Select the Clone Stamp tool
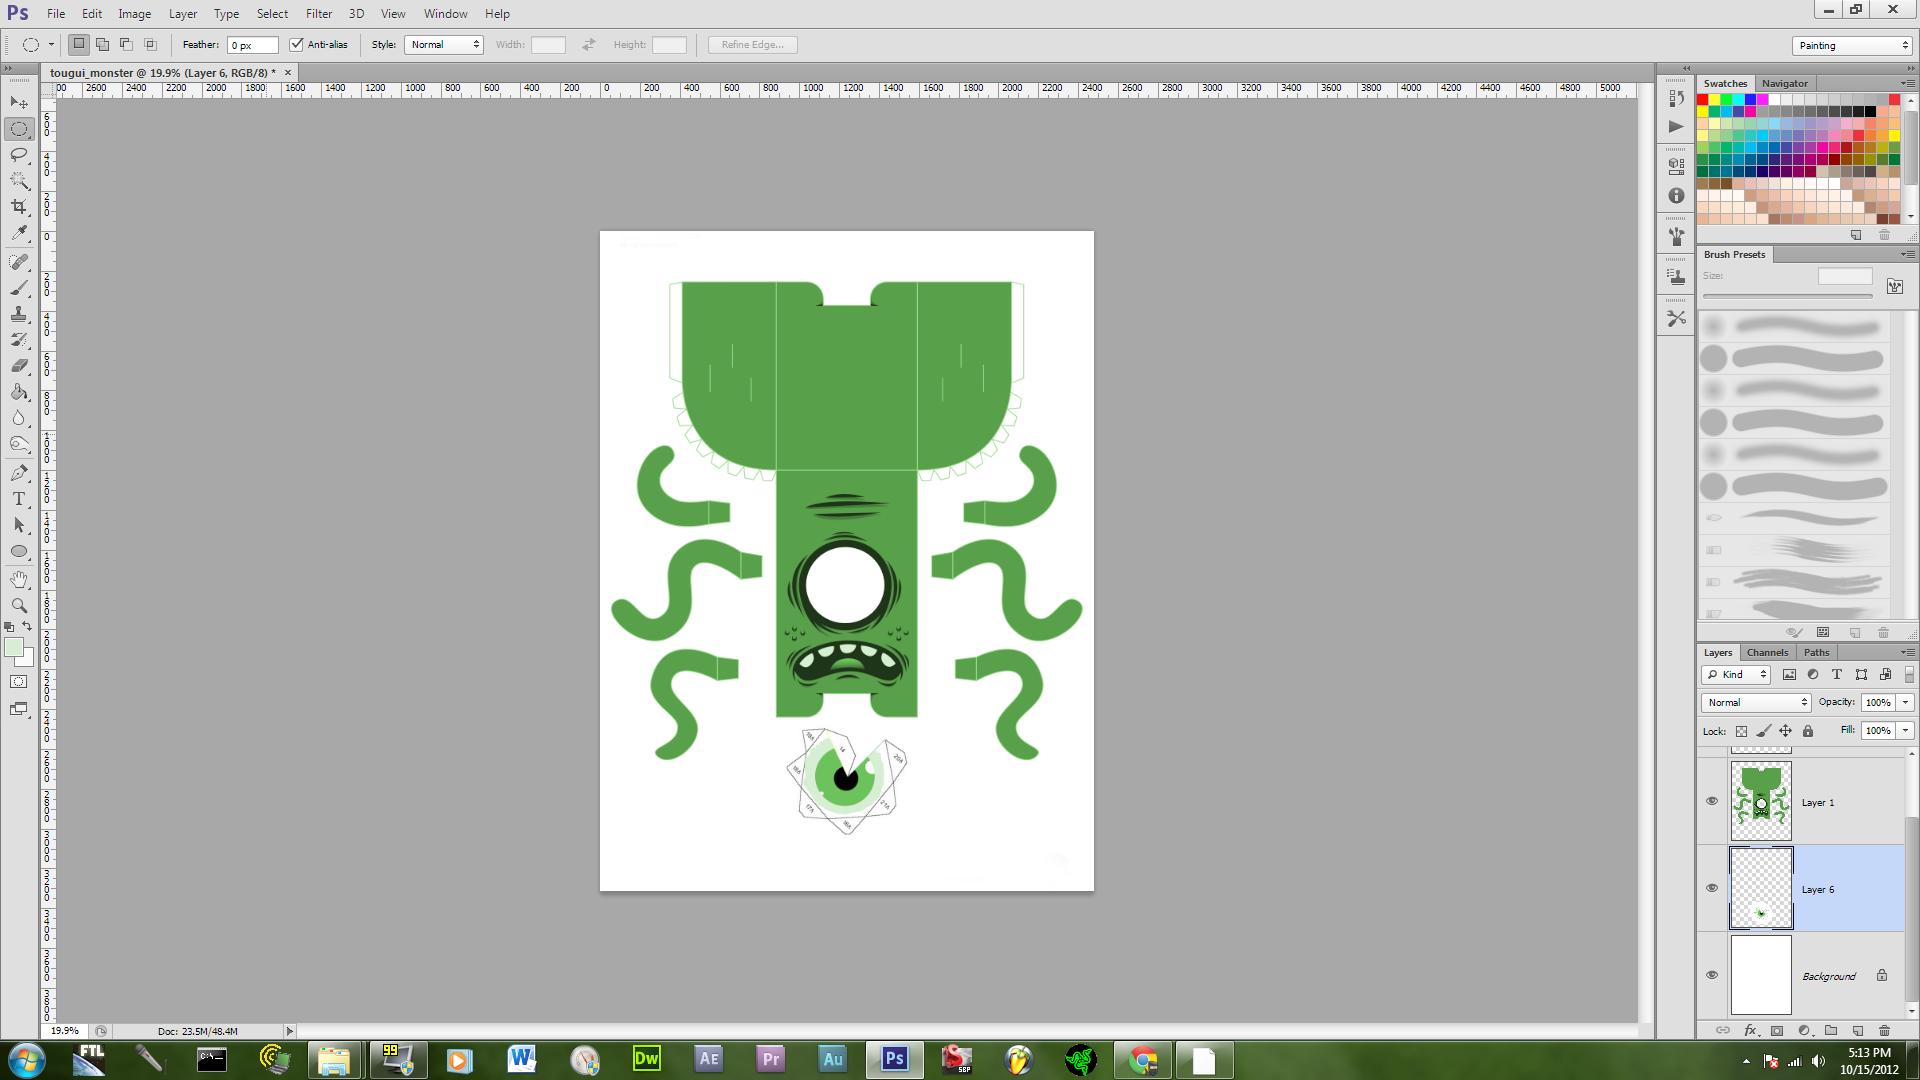This screenshot has height=1080, width=1920. point(19,314)
